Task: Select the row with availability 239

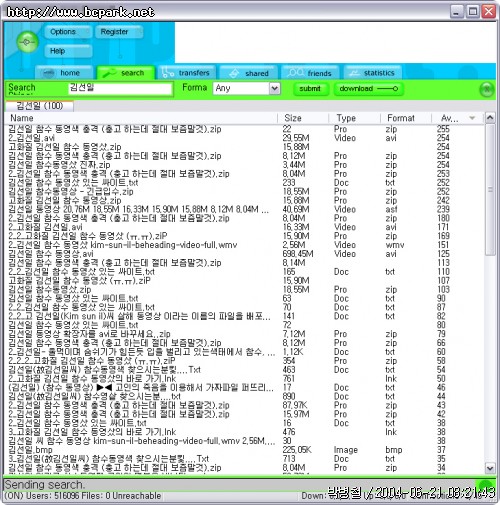Action: tap(243, 209)
